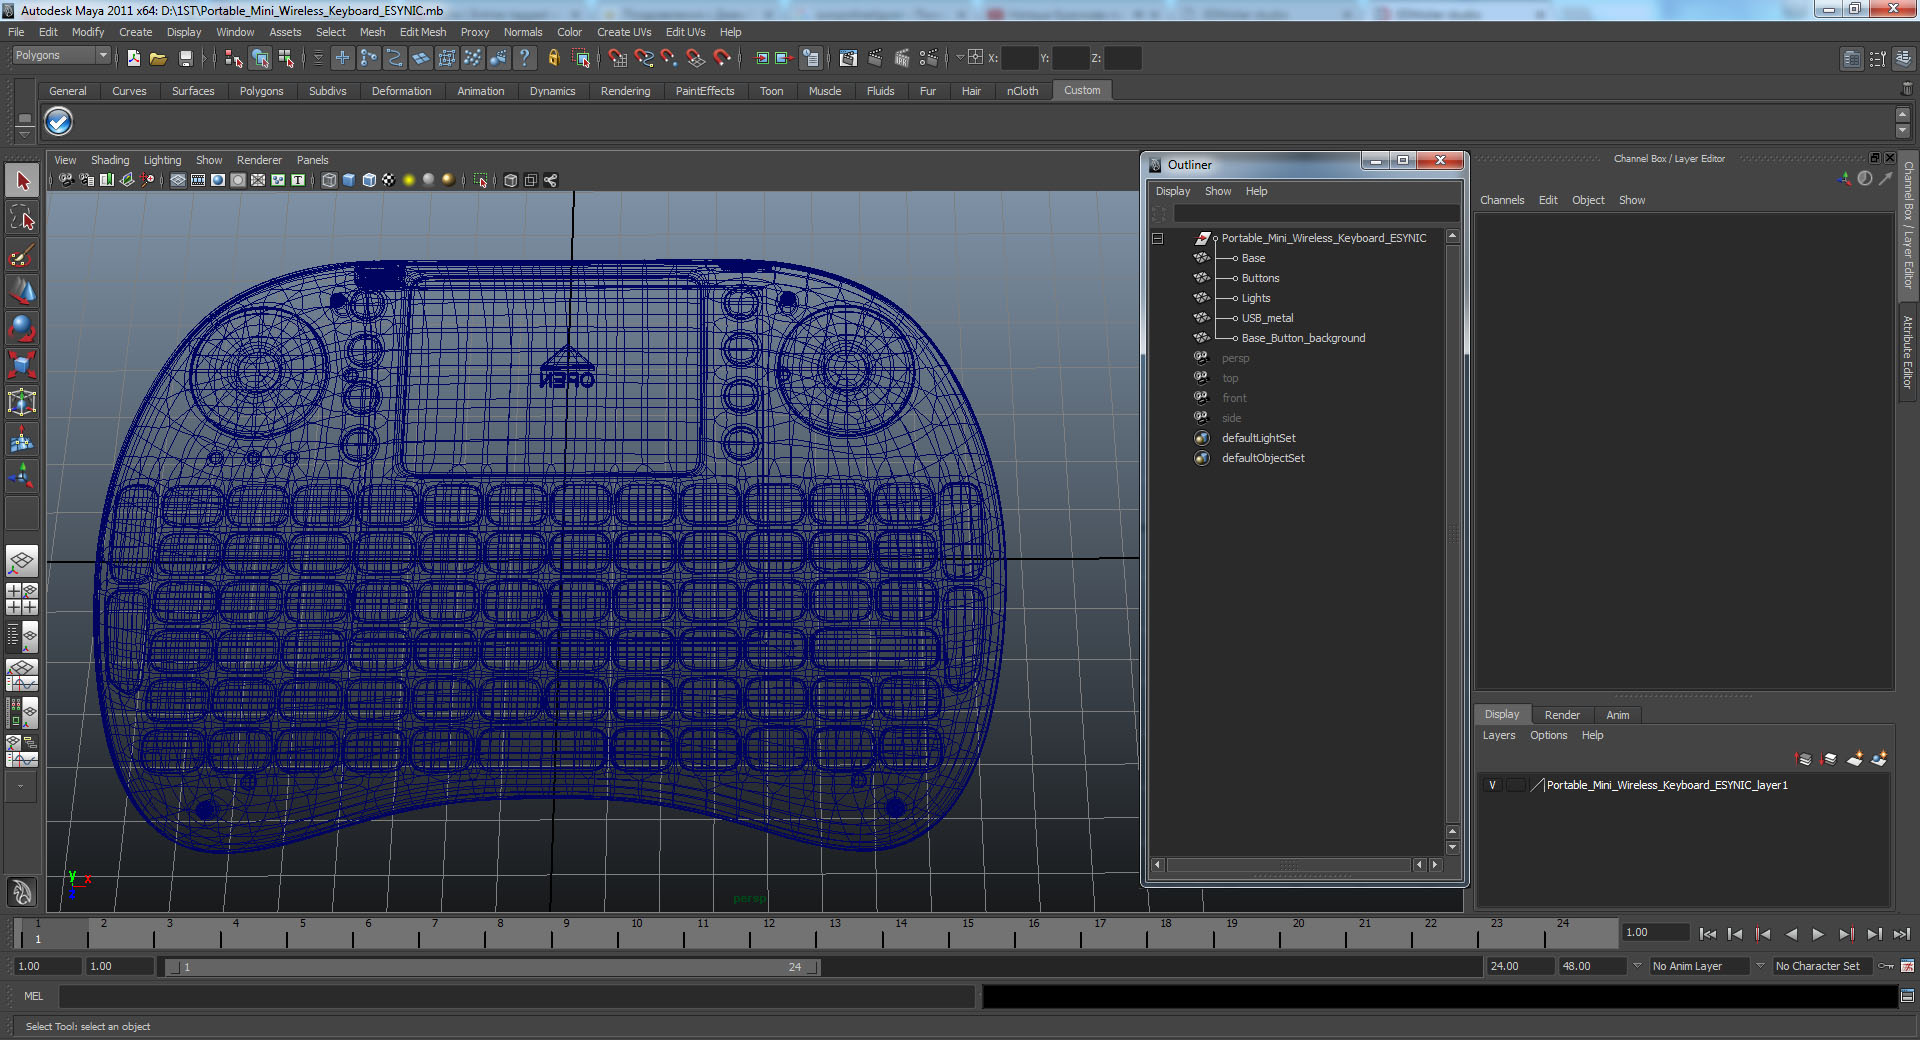Viewport: 1920px width, 1040px height.
Task: Click the Open Scene folder icon
Action: click(x=158, y=58)
